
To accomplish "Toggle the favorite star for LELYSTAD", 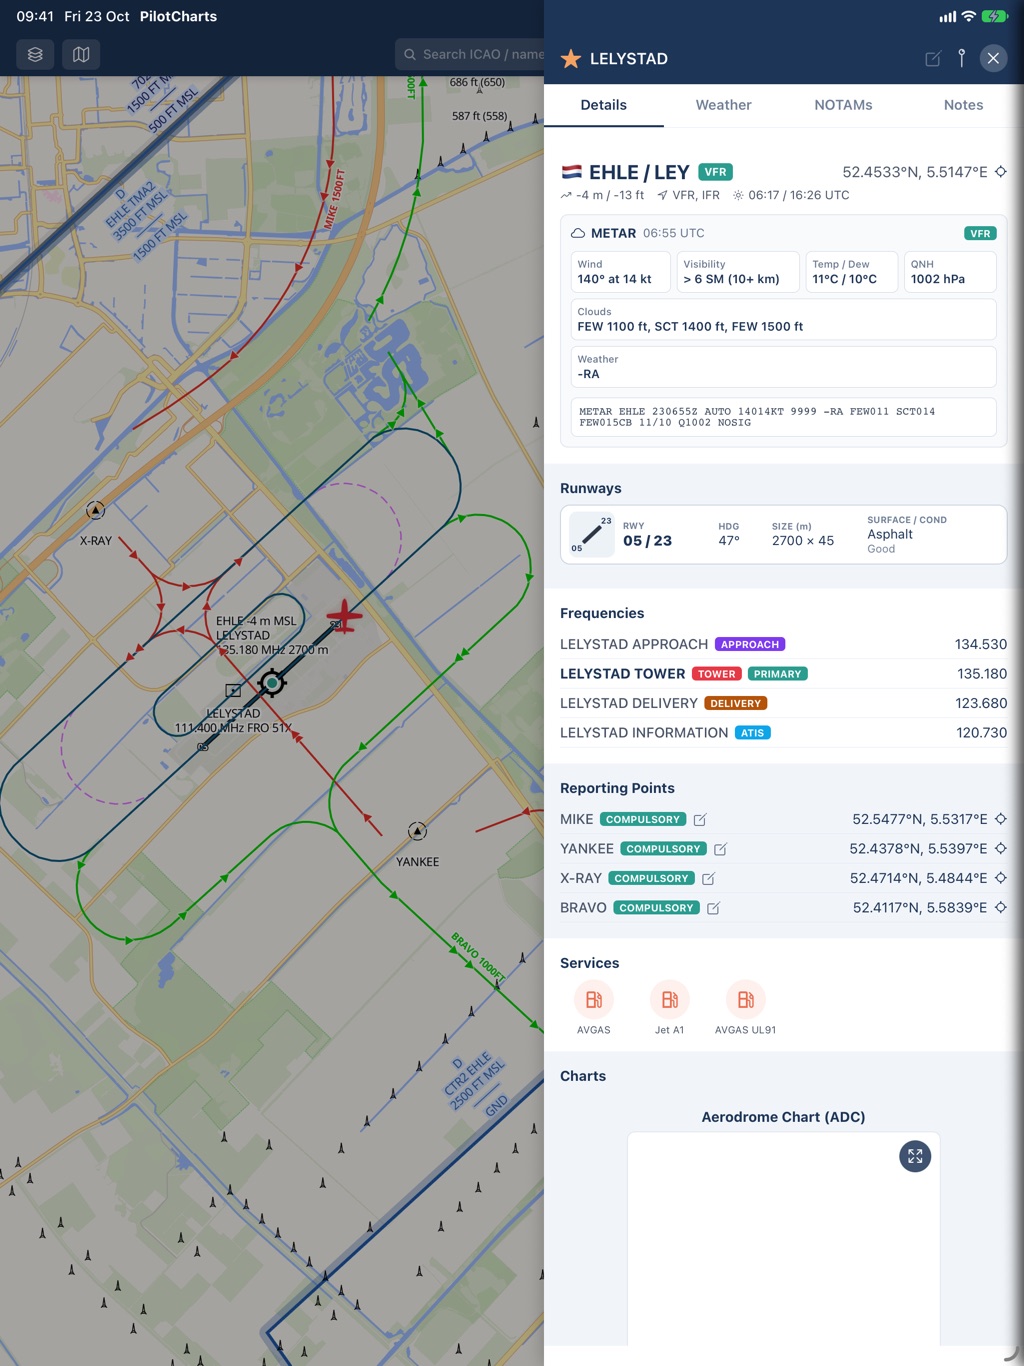I will 571,59.
